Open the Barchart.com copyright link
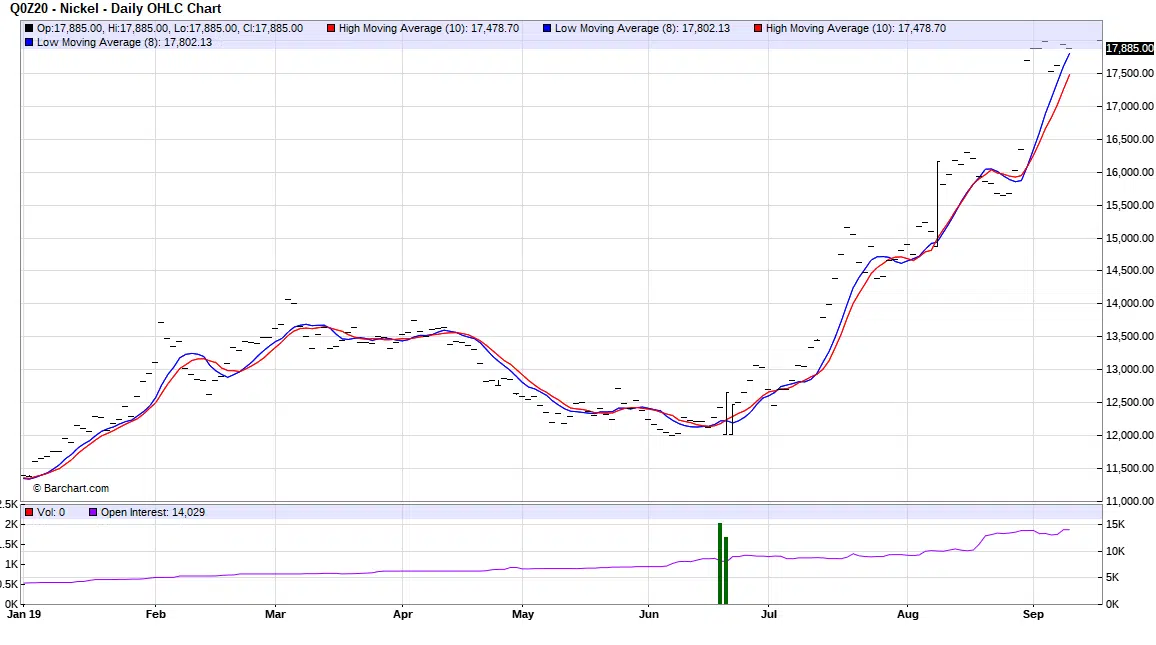Viewport: 1156px width, 645px height. (x=71, y=488)
